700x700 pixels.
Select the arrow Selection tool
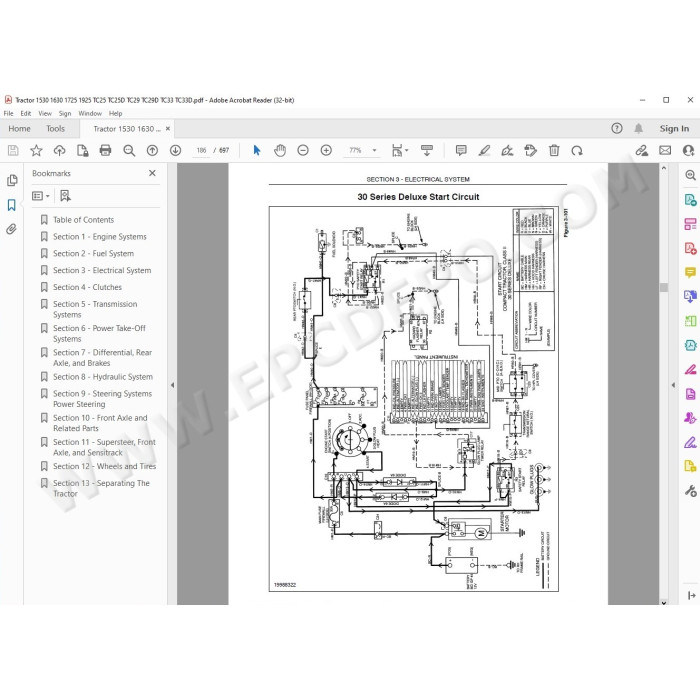coord(257,150)
